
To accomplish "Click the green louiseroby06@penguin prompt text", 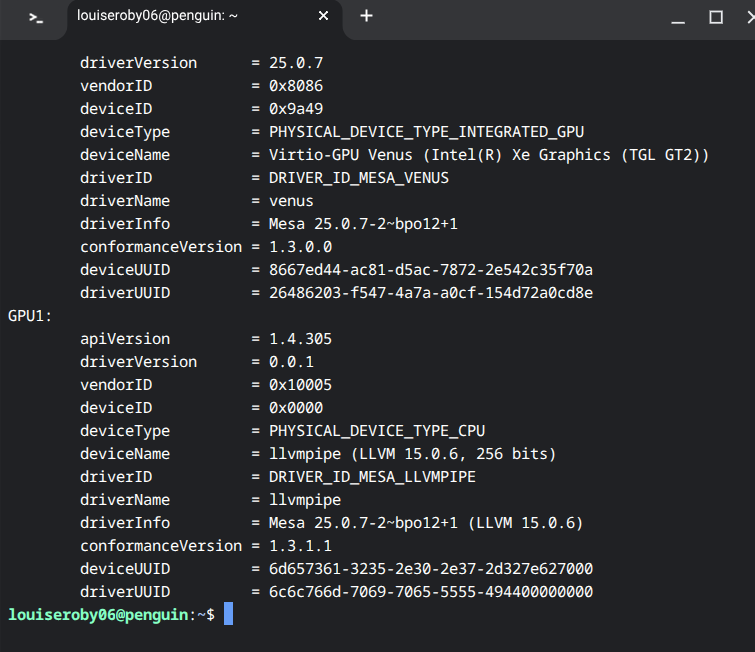I will tap(97, 615).
